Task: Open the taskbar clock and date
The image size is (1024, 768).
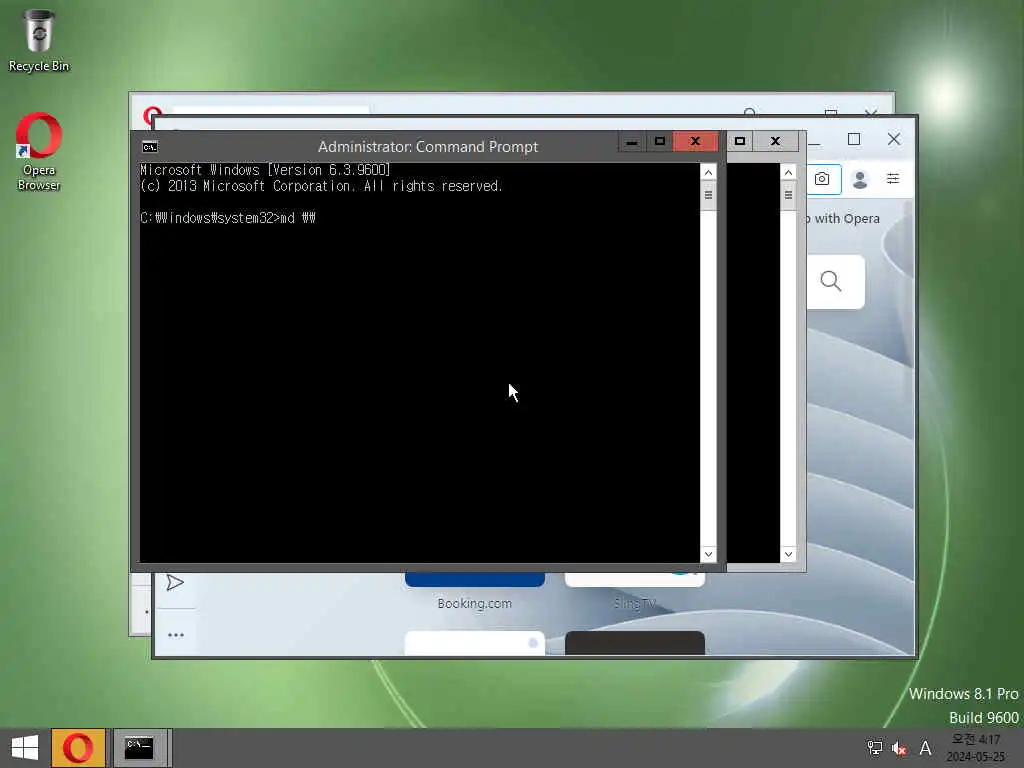Action: (x=976, y=748)
